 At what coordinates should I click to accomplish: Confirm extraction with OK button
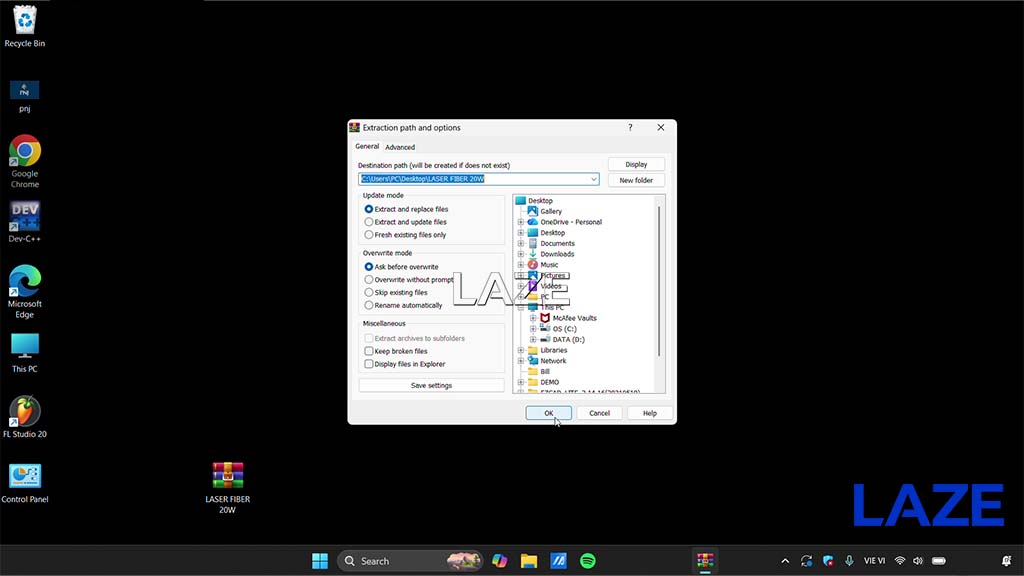pyautogui.click(x=549, y=413)
